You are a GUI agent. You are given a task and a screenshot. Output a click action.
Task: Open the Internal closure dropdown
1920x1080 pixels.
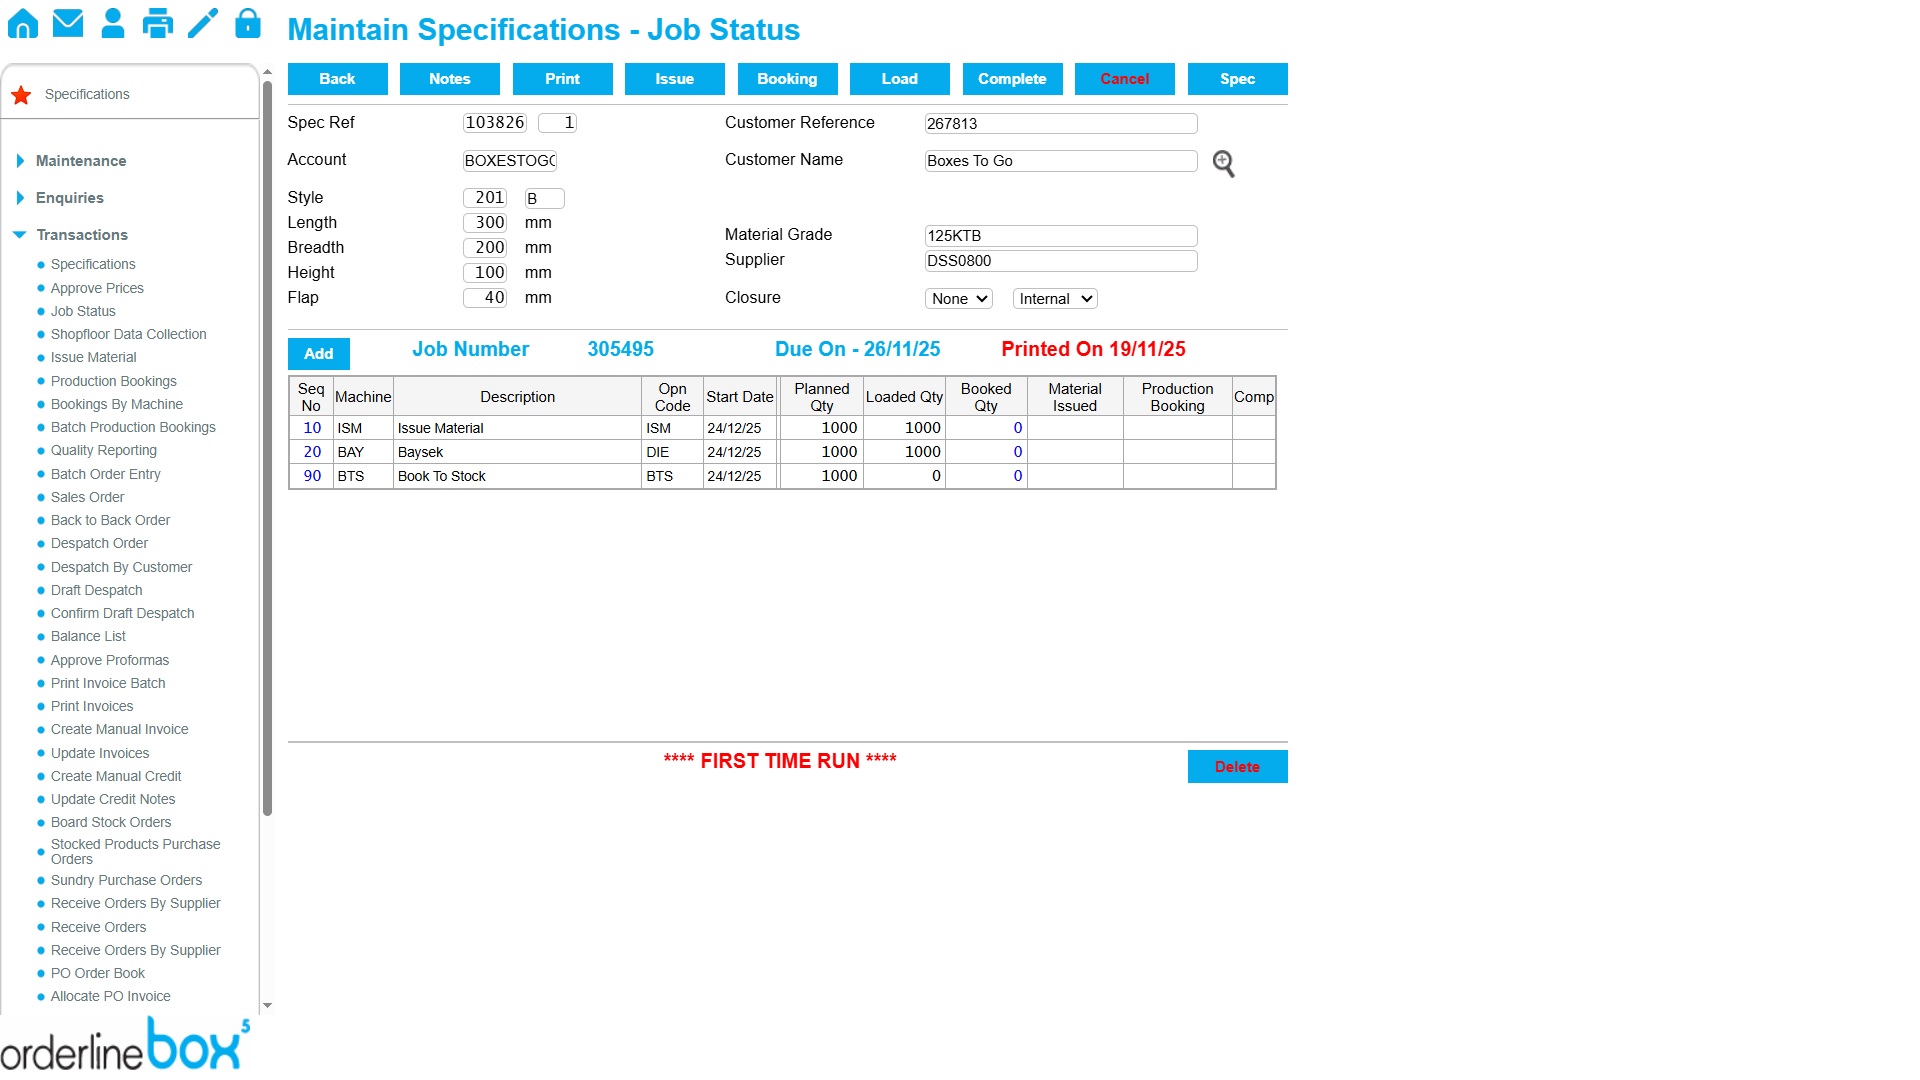[1054, 299]
